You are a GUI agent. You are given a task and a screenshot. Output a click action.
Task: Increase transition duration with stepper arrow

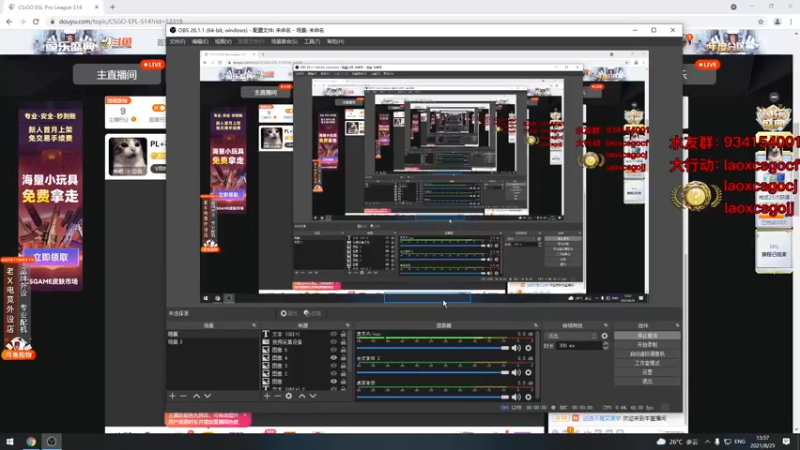coord(606,343)
